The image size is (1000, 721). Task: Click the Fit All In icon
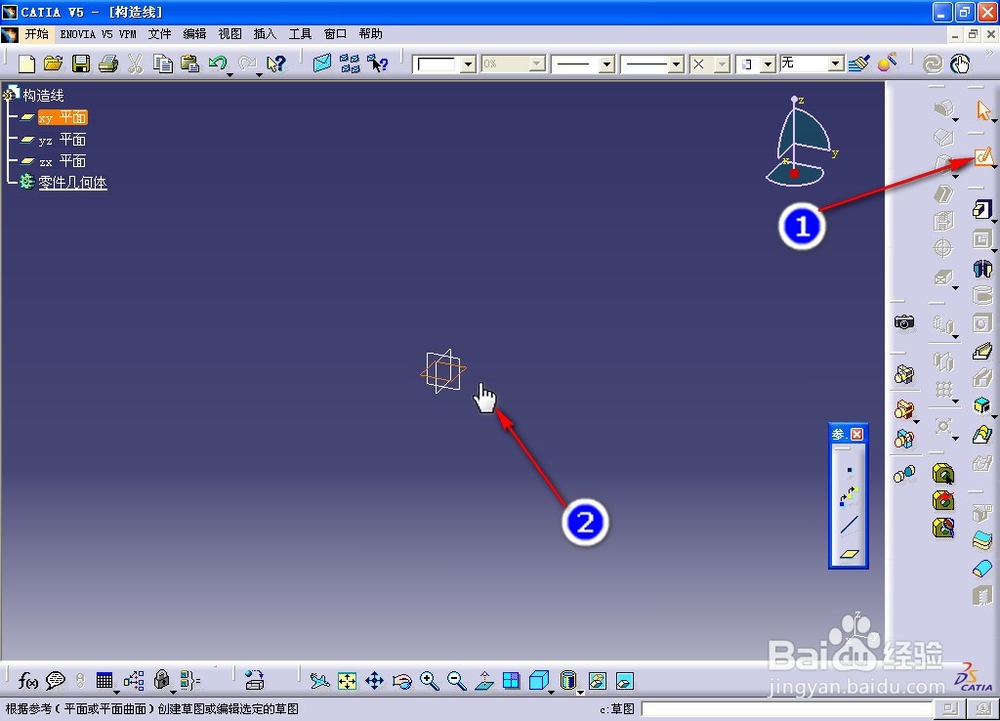point(347,681)
